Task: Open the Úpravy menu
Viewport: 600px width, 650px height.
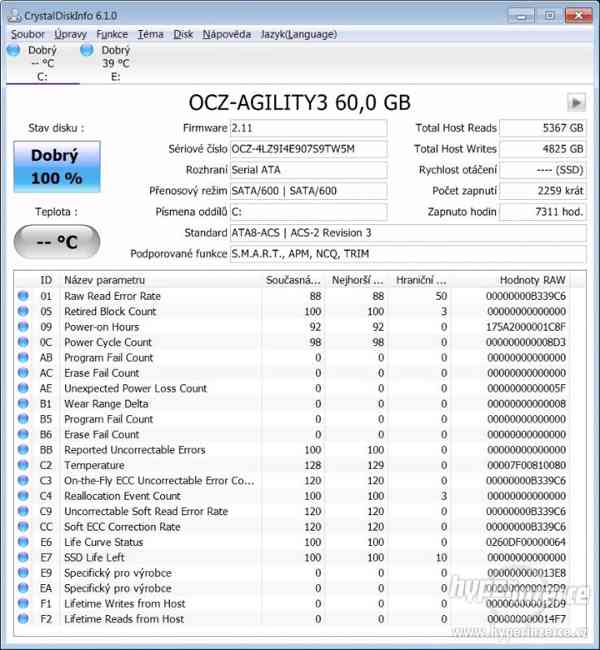Action: (x=70, y=34)
